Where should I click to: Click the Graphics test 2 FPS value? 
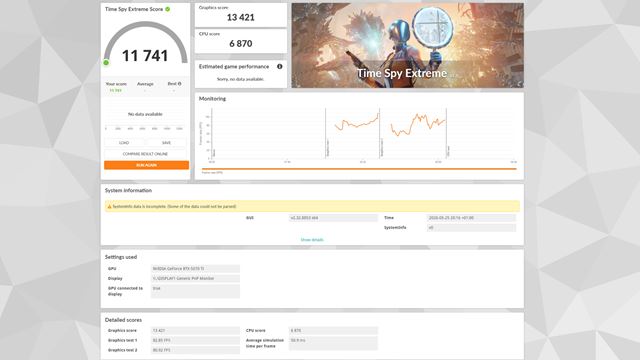pos(196,350)
